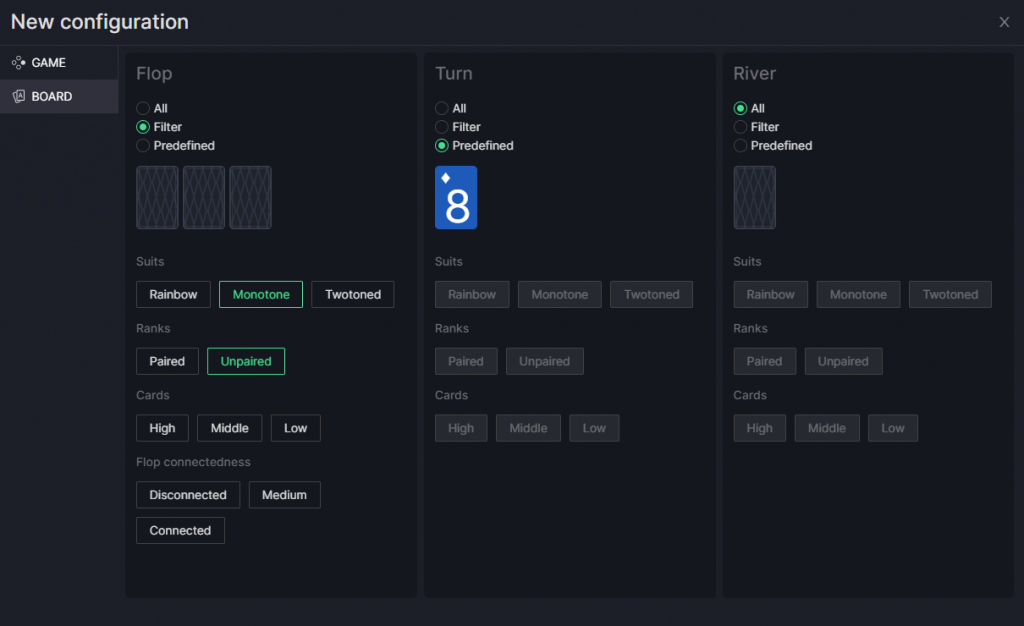Disable the Monotone suit filter
The width and height of the screenshot is (1024, 626).
[x=260, y=294]
